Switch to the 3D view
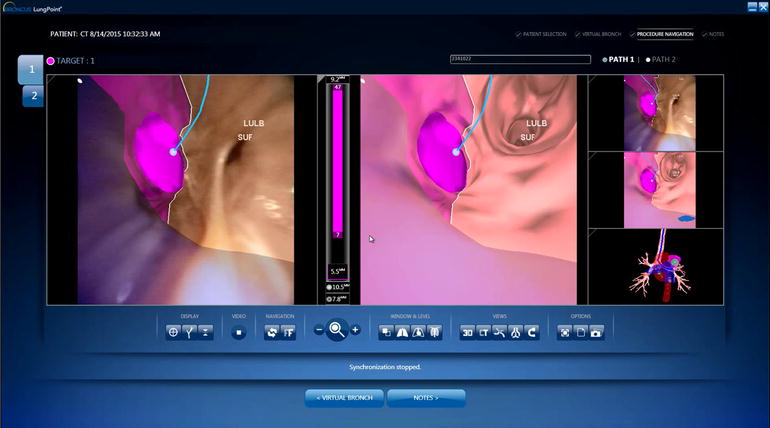This screenshot has height=428, width=770. (467, 332)
